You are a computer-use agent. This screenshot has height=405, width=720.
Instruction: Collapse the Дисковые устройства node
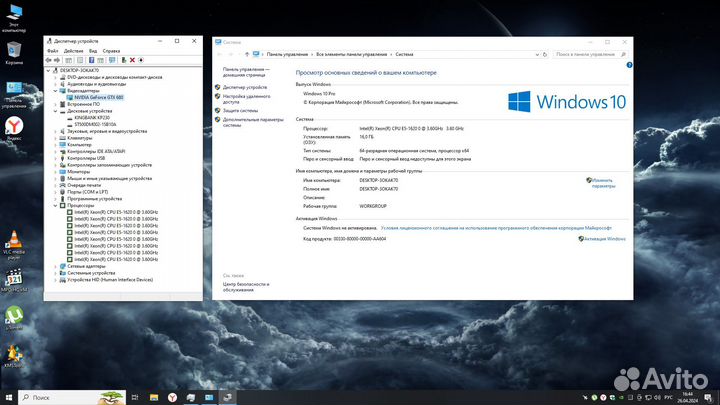(56, 111)
